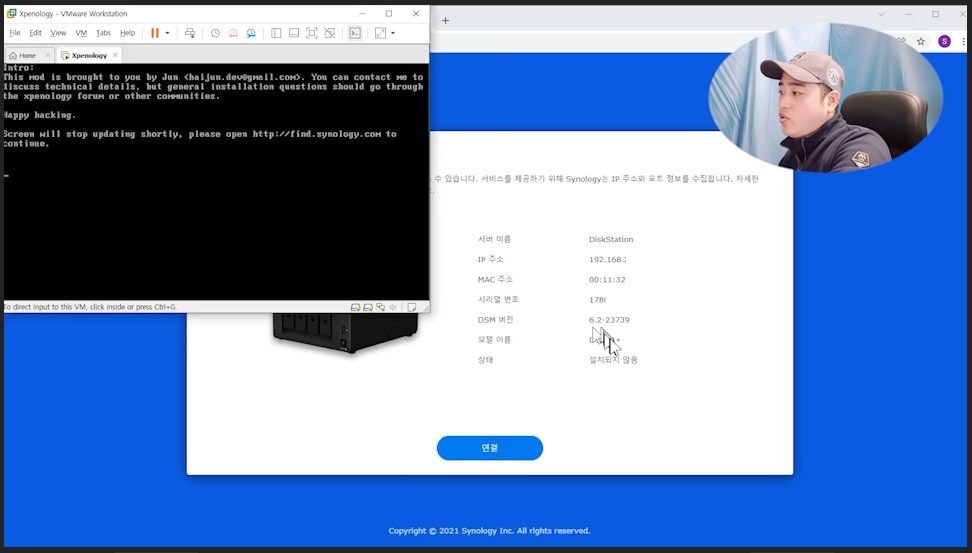Image resolution: width=972 pixels, height=553 pixels.
Task: Click the DiskStation server name value
Action: (x=611, y=239)
